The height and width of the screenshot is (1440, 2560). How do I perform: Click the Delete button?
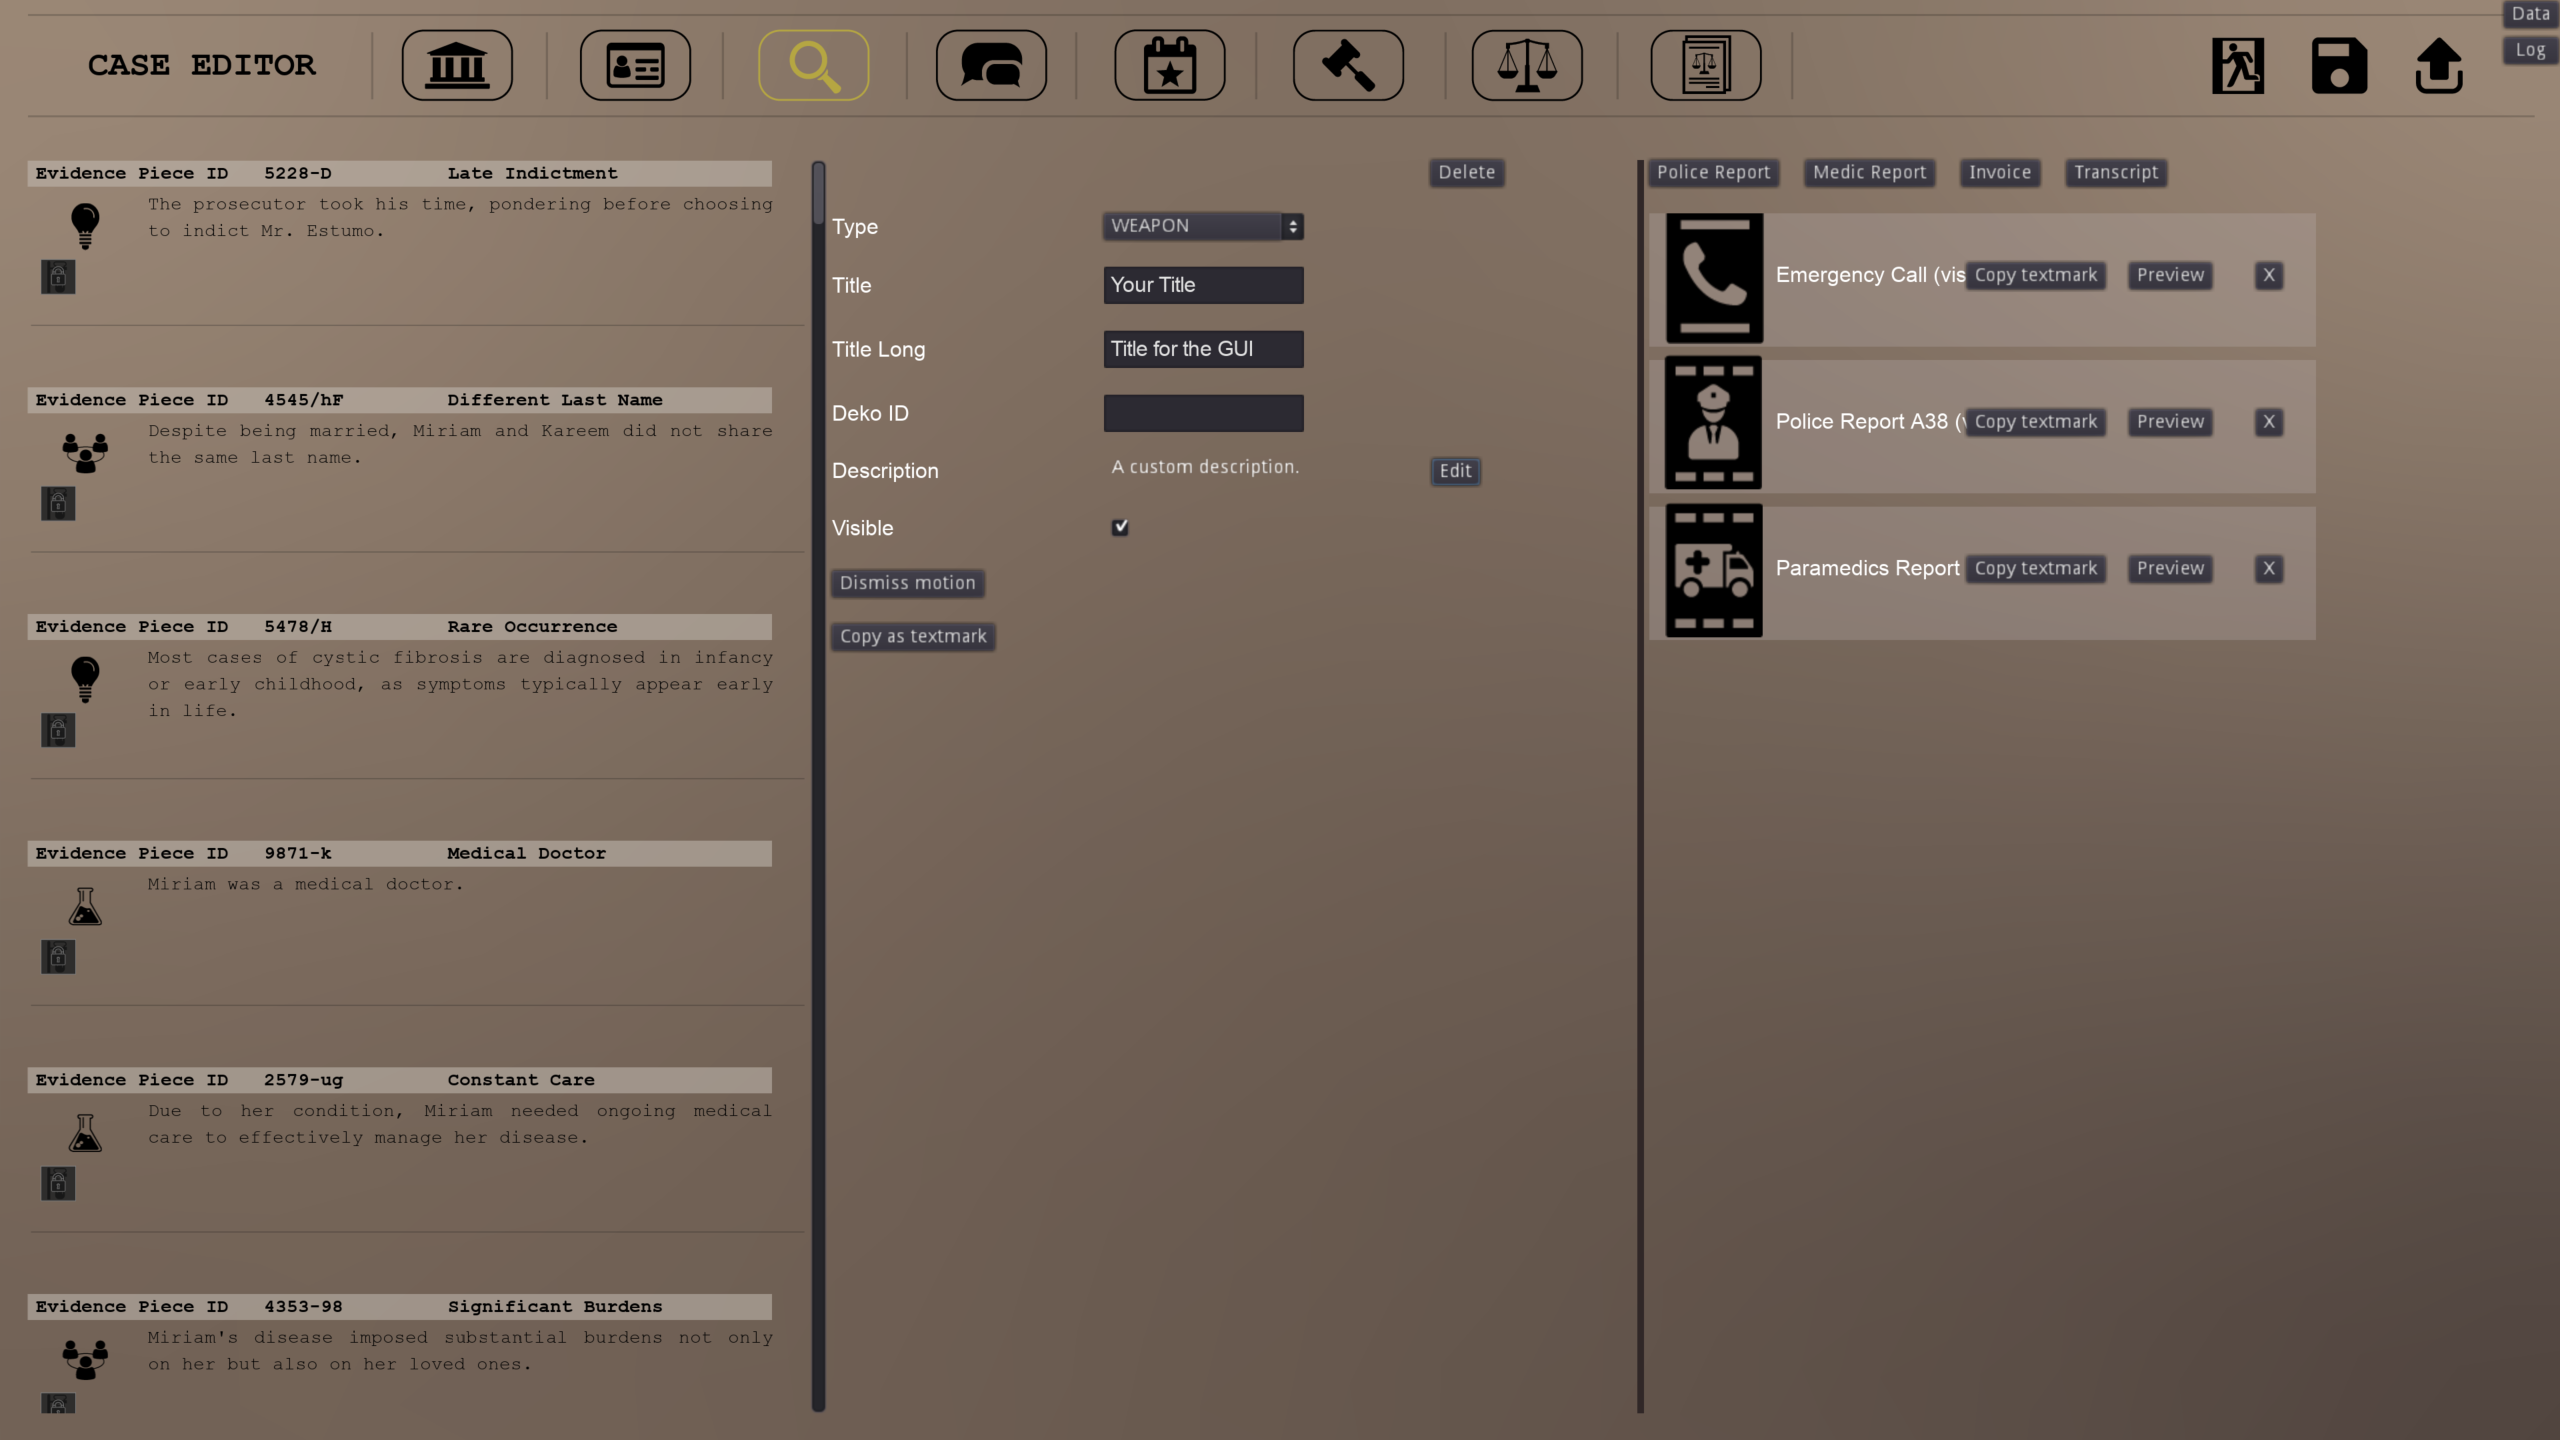(1467, 172)
